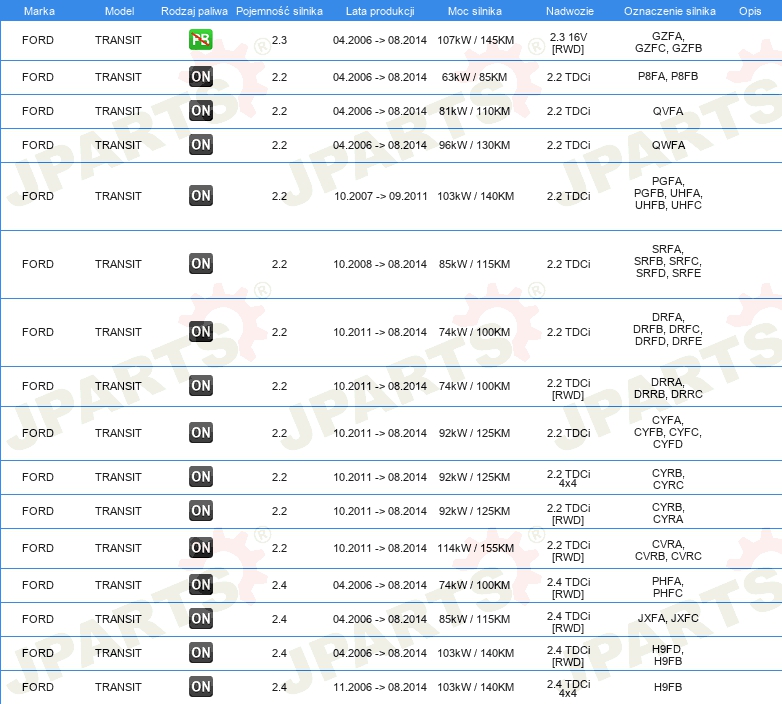Select the 2.3 engine capacity cell
This screenshot has height=704, width=782.
(x=279, y=40)
